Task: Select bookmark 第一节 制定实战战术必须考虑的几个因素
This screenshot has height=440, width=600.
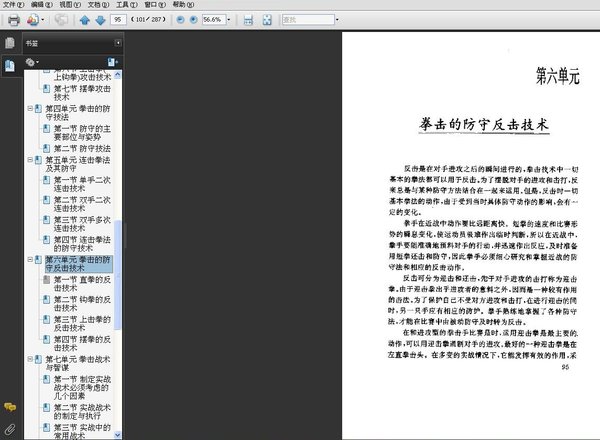Action: 82,387
